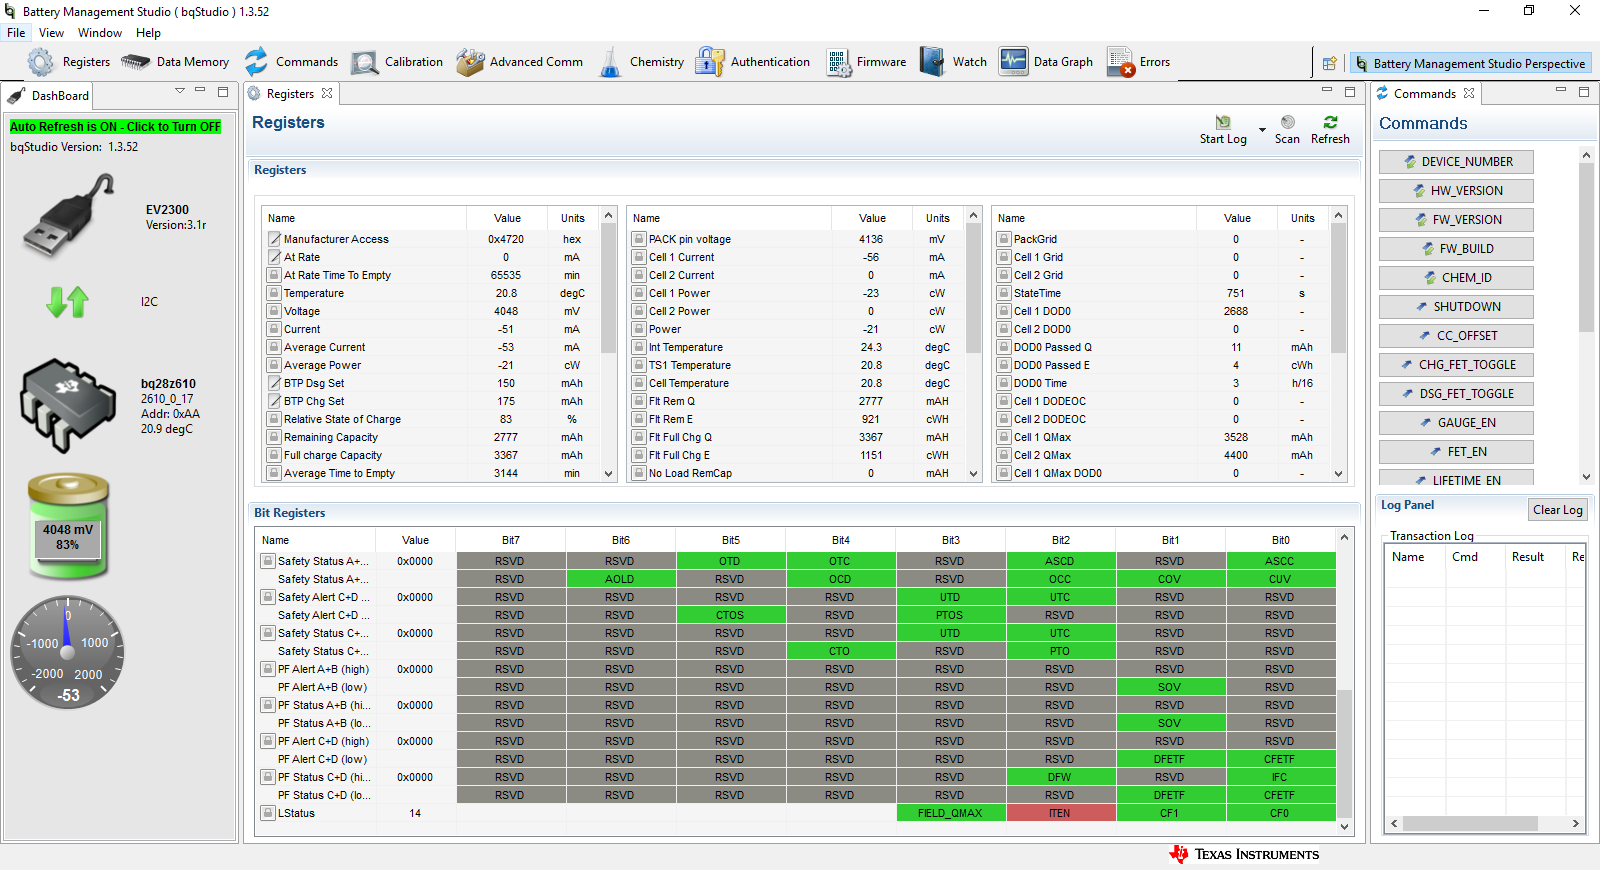Send the HW_VERSION command
The width and height of the screenshot is (1600, 870).
pos(1456,191)
